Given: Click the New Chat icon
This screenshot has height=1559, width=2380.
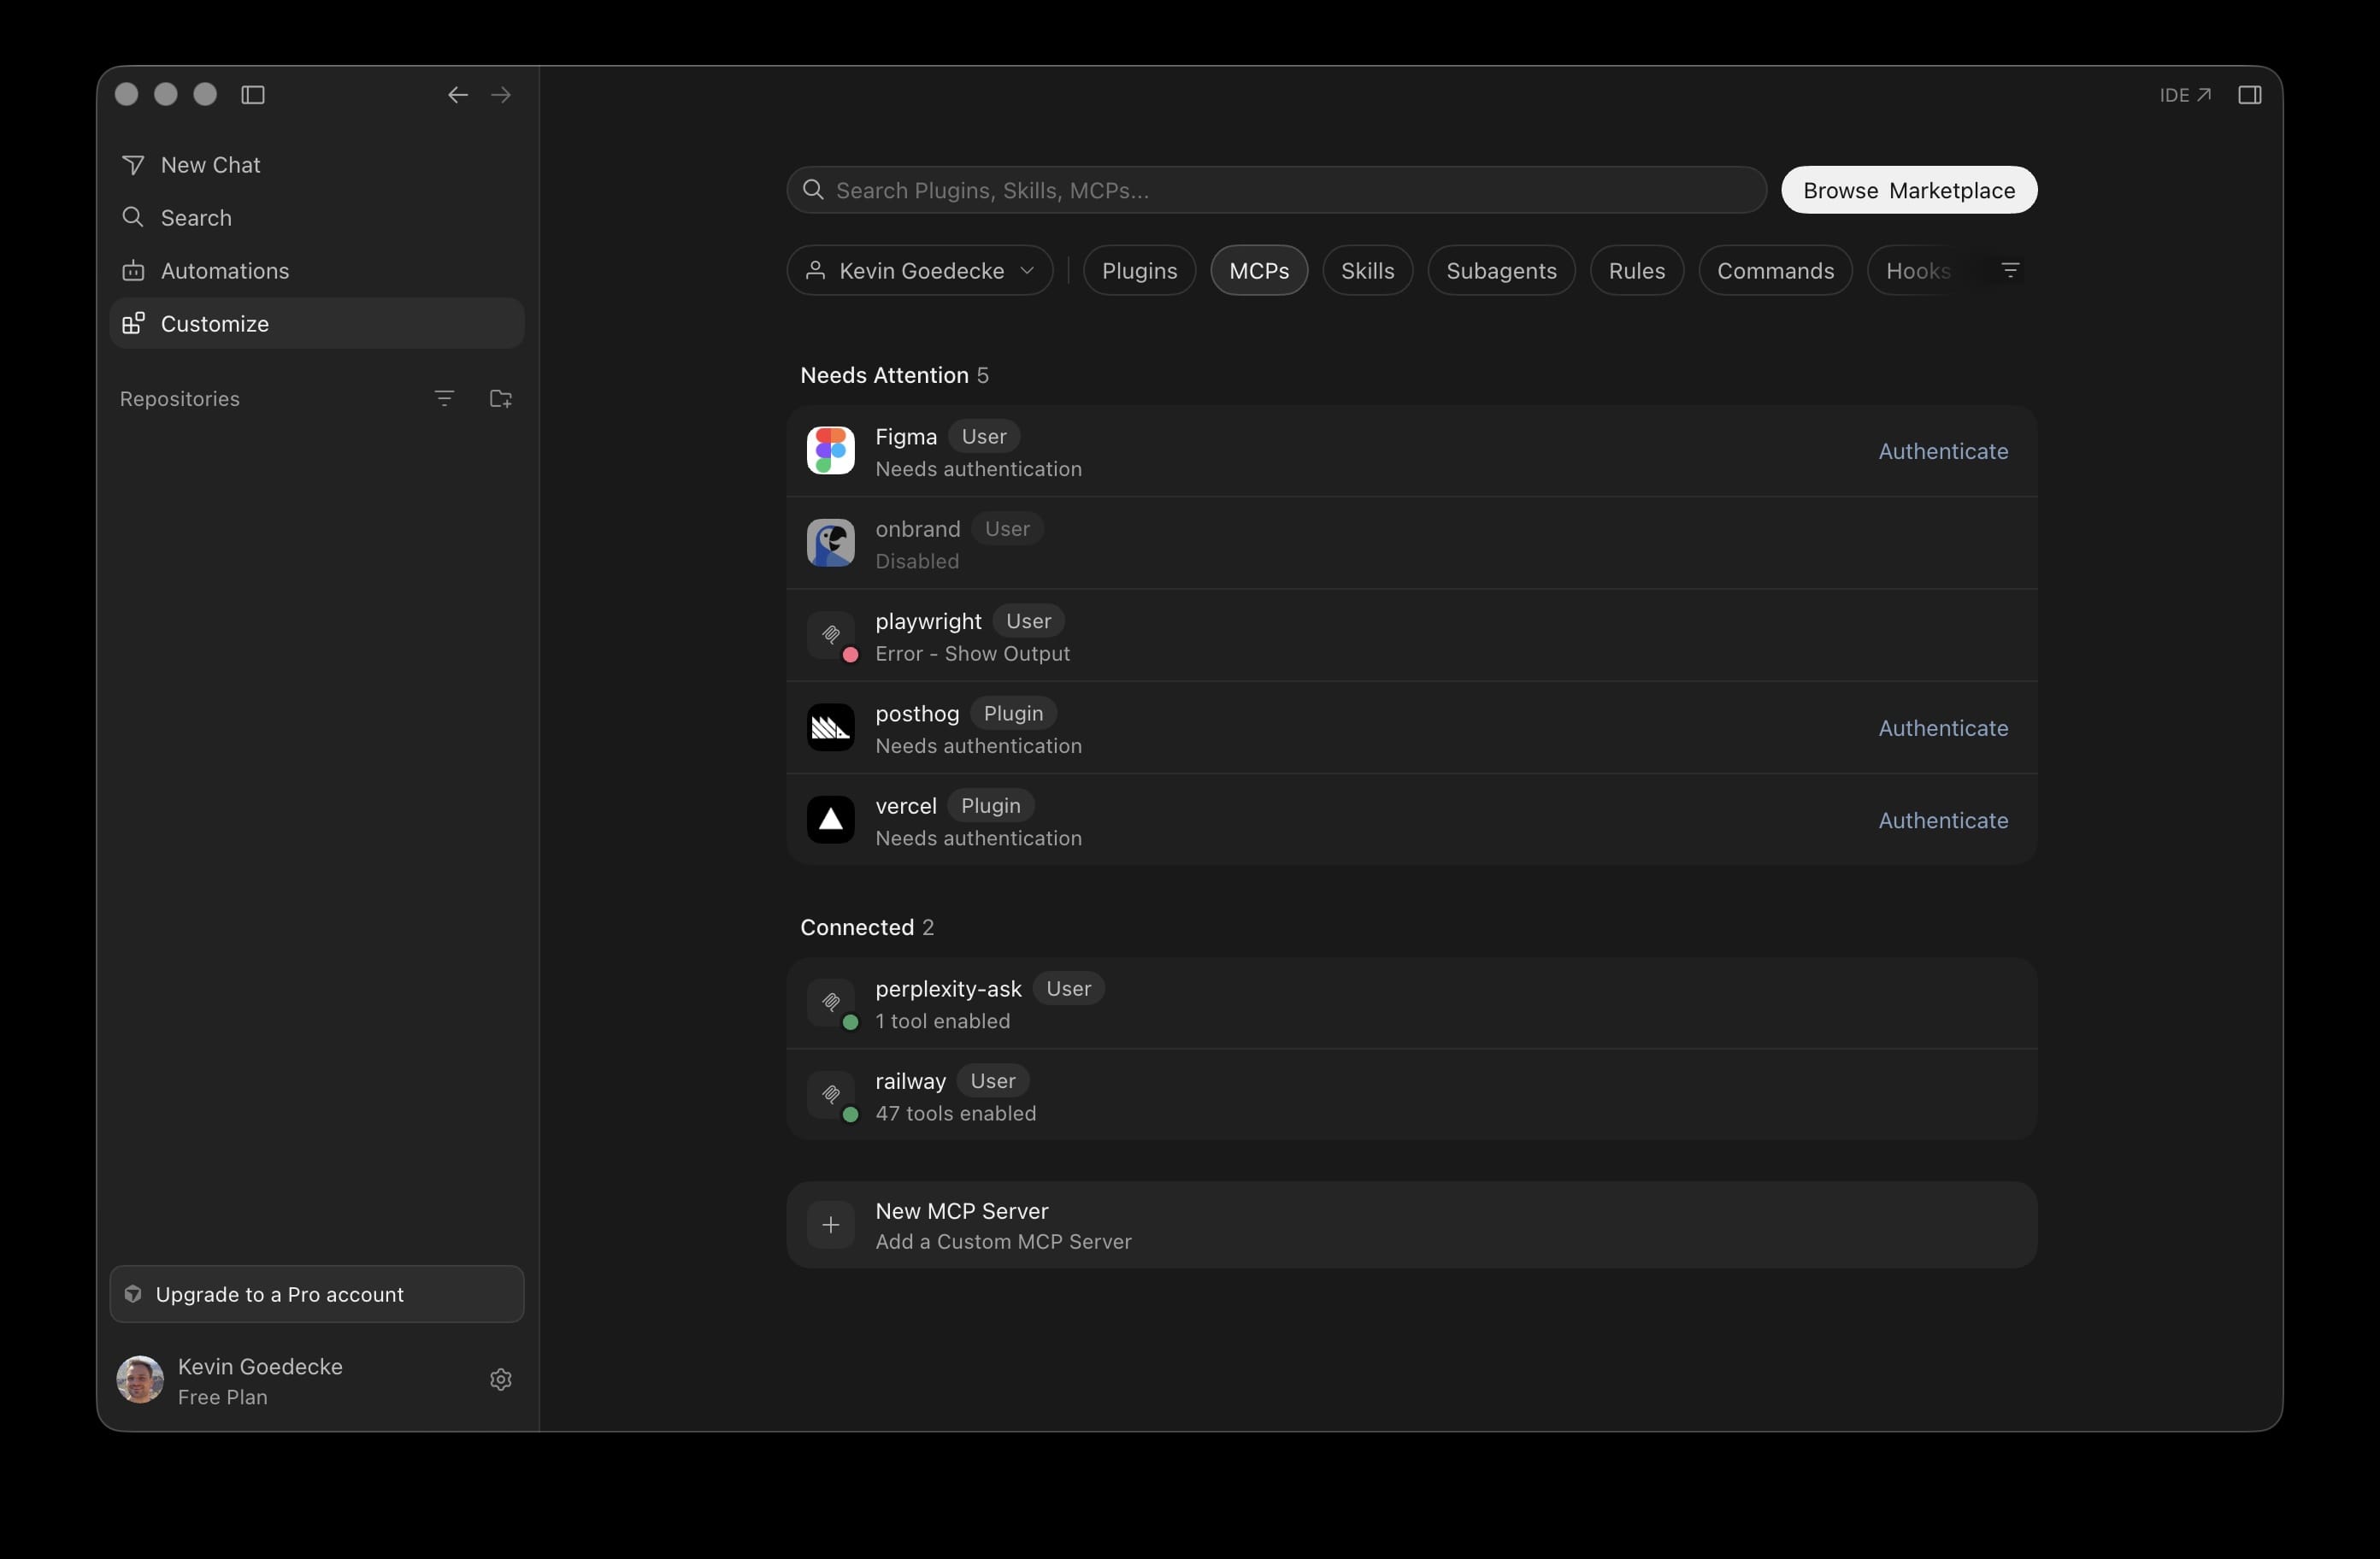Looking at the screenshot, I should [133, 164].
